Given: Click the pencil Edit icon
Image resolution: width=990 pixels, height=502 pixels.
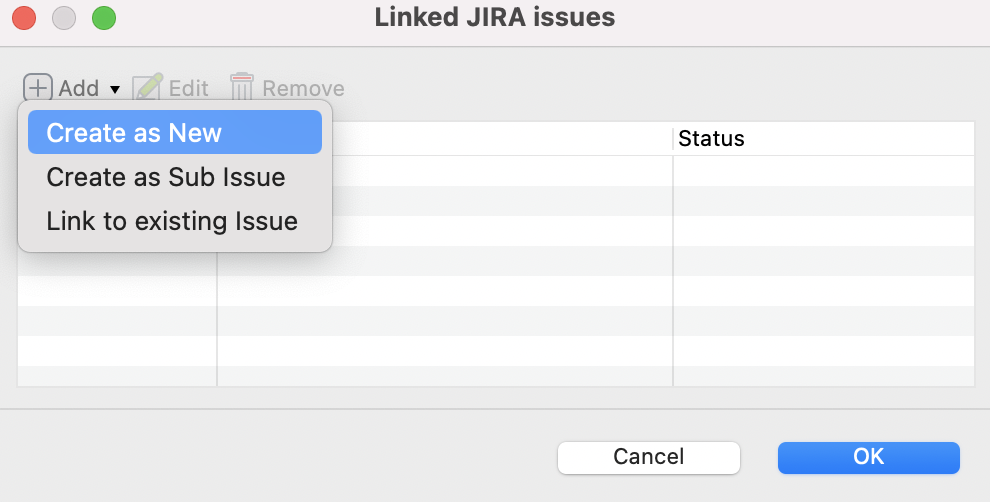Looking at the screenshot, I should [147, 88].
